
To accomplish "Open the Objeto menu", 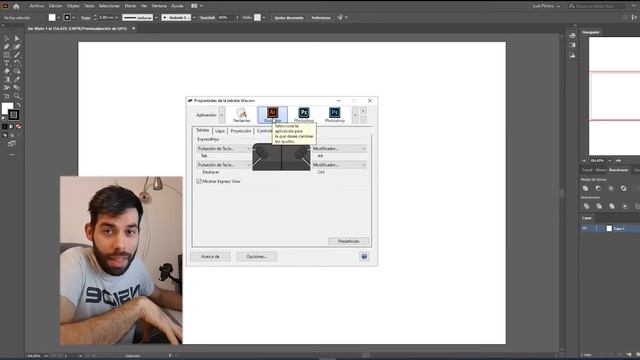I will pos(73,6).
